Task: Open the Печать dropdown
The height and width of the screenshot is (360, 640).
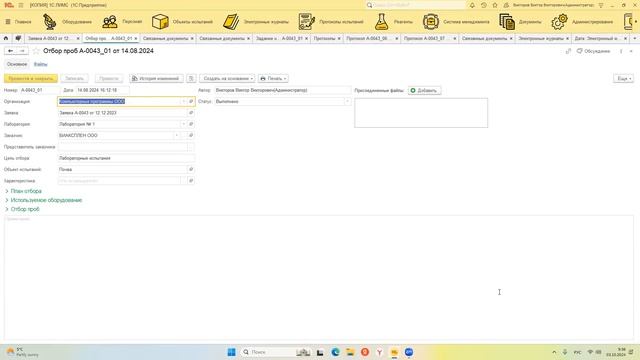Action: [x=273, y=78]
